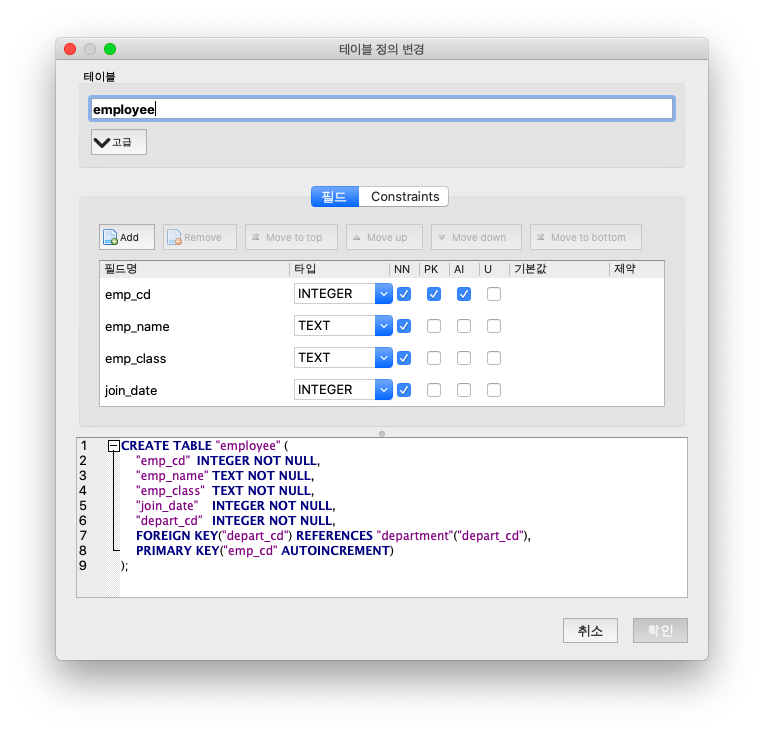Click the AI column header
The height and width of the screenshot is (734, 764).
pyautogui.click(x=464, y=269)
